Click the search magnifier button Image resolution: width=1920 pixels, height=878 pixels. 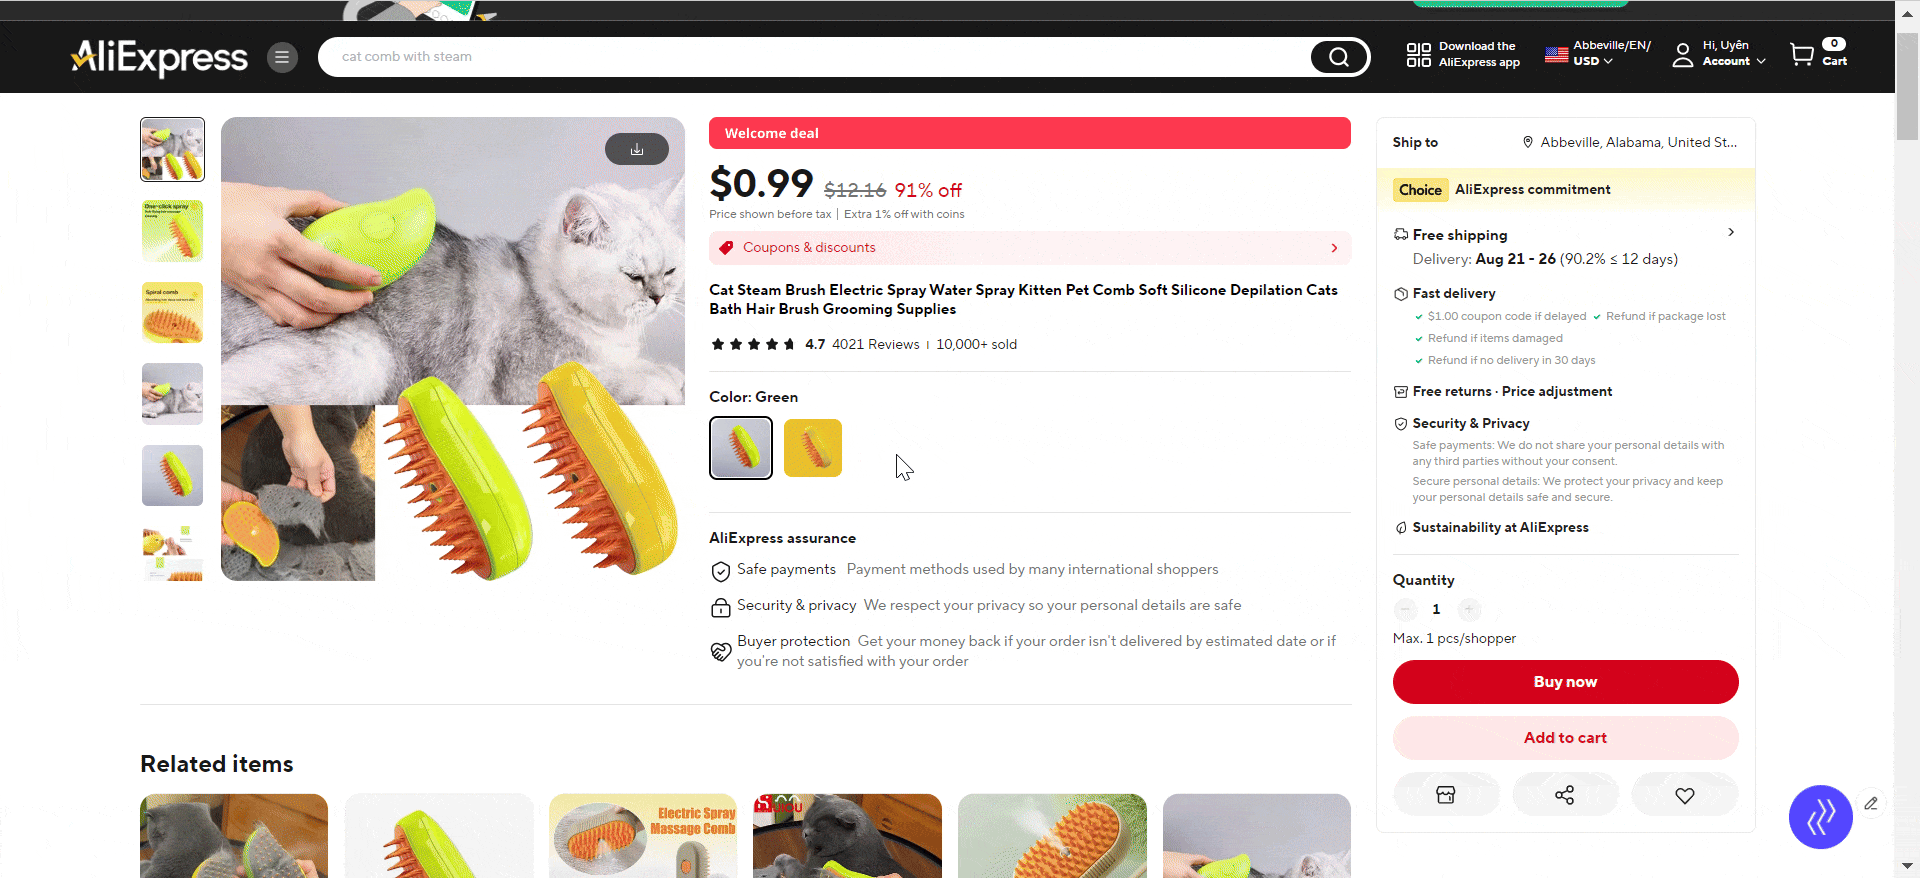[x=1339, y=57]
